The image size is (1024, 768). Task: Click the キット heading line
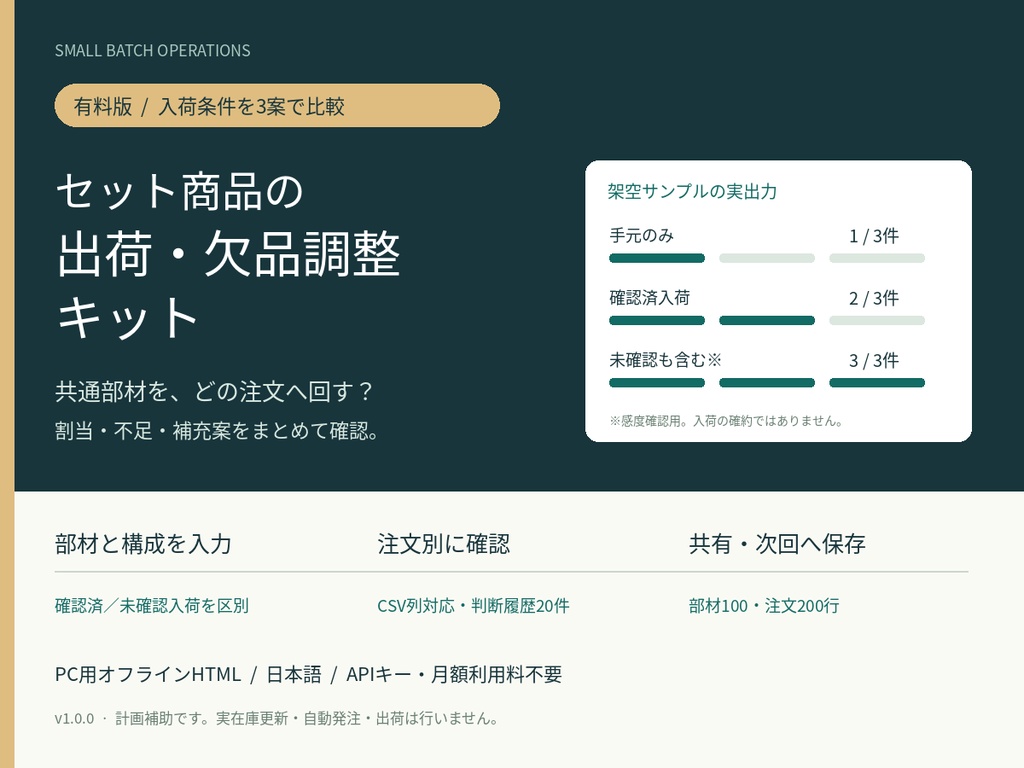click(x=128, y=317)
